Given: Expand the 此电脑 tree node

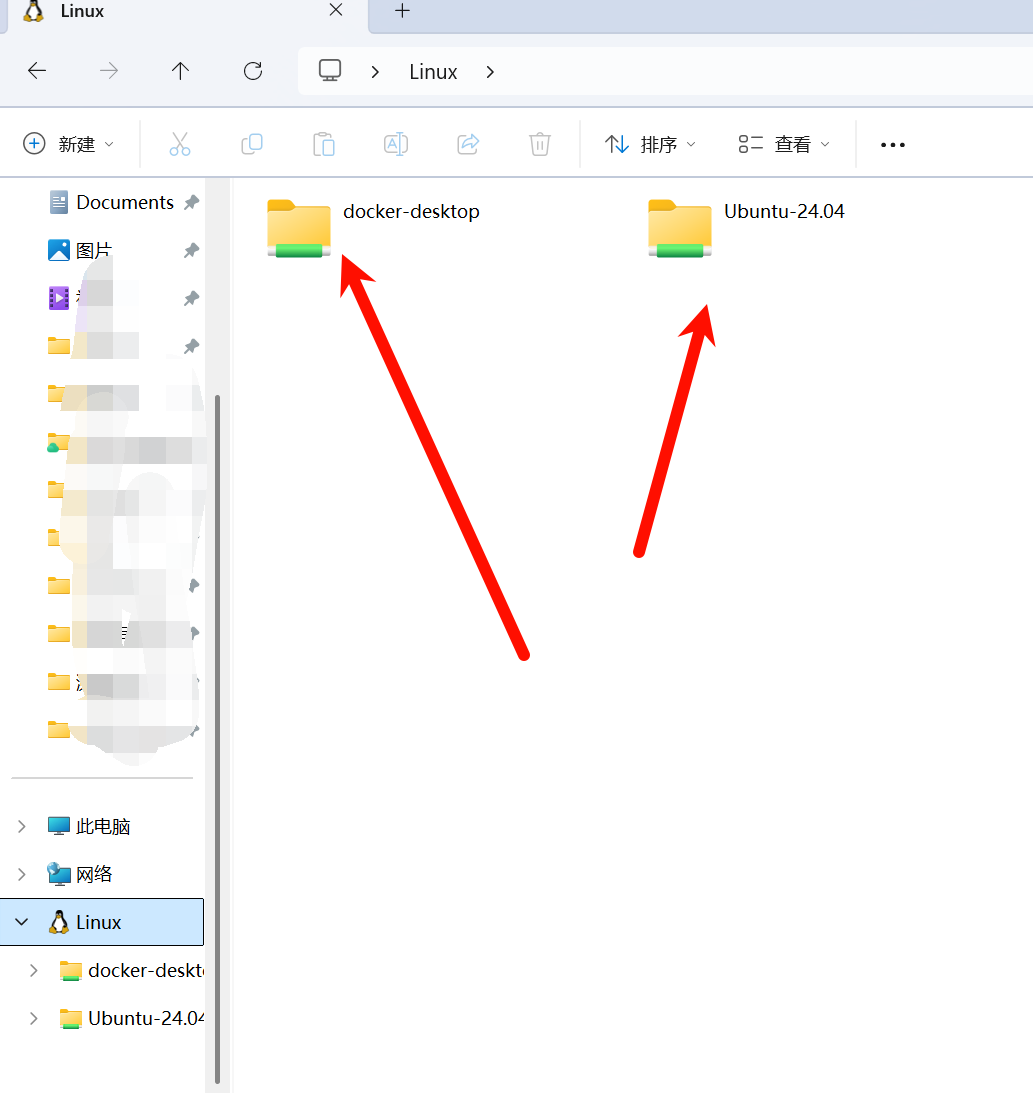Looking at the screenshot, I should click(22, 826).
